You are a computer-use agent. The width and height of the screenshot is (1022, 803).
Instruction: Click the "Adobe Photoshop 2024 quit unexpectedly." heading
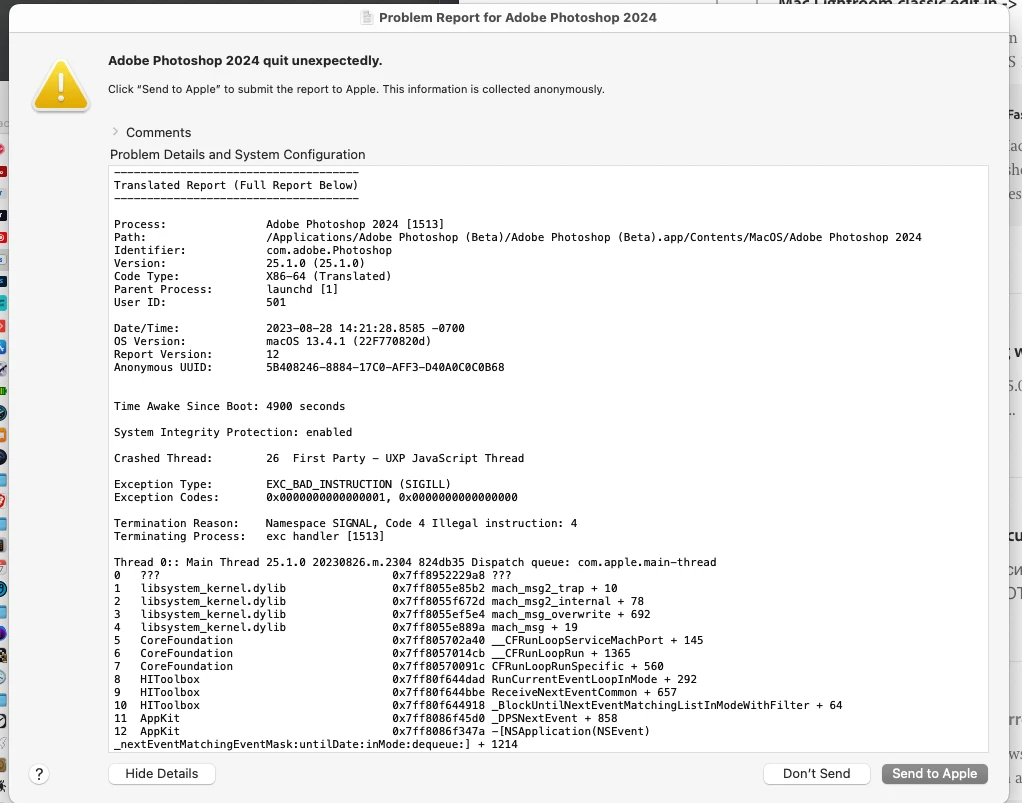(245, 61)
